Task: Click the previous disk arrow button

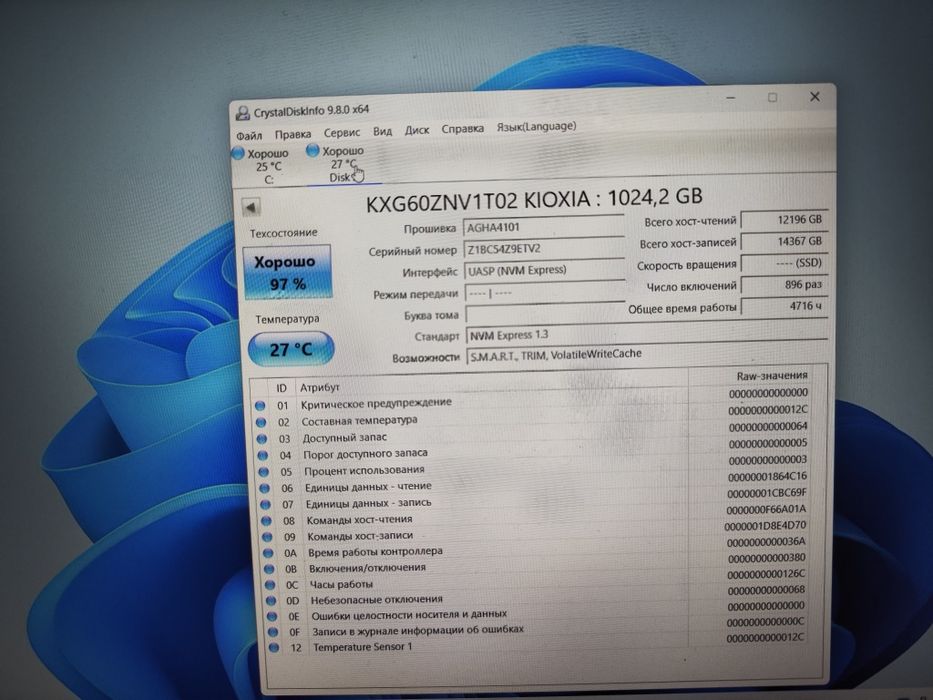Action: coord(251,208)
